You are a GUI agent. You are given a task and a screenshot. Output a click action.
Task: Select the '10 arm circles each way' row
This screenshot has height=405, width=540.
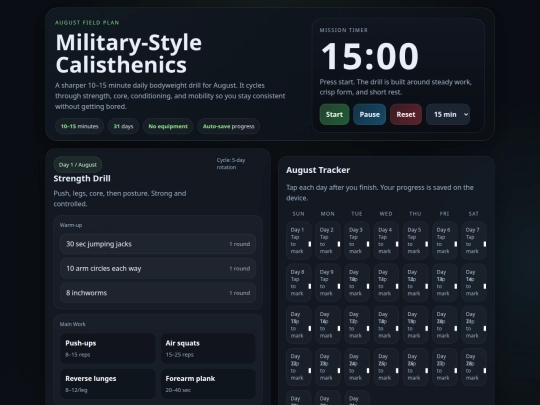158,268
